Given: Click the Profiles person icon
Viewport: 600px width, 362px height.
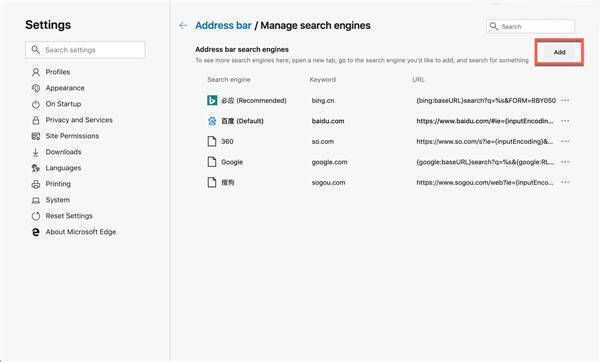Looking at the screenshot, I should pyautogui.click(x=36, y=72).
